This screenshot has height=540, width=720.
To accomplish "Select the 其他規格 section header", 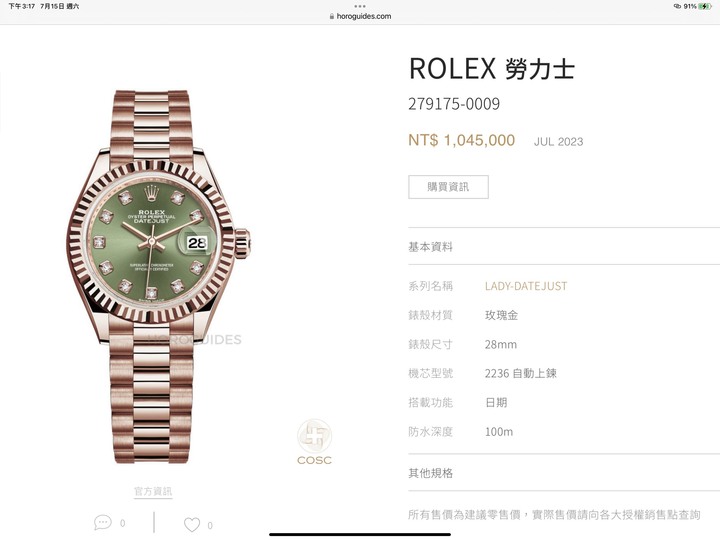I will click(x=430, y=473).
